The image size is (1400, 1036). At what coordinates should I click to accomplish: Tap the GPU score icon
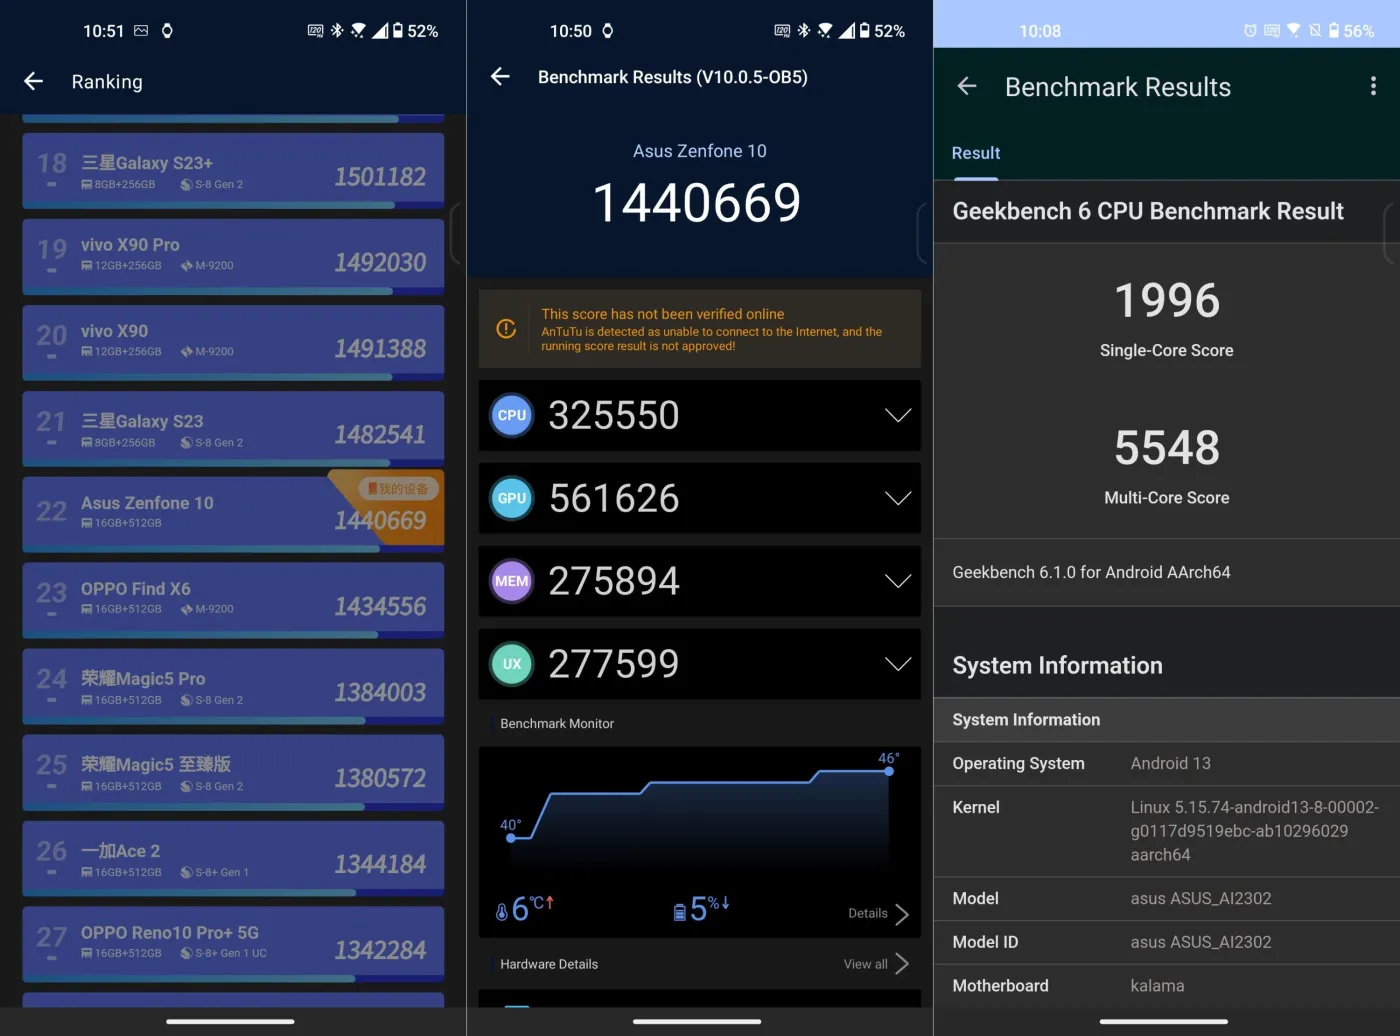tap(512, 499)
